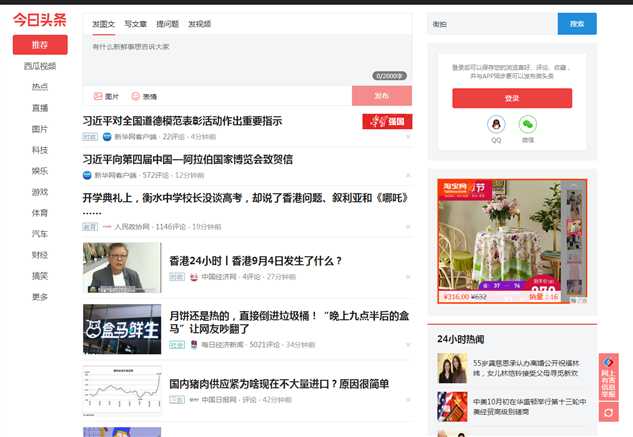Log in with WeChat icon

pyautogui.click(x=528, y=124)
